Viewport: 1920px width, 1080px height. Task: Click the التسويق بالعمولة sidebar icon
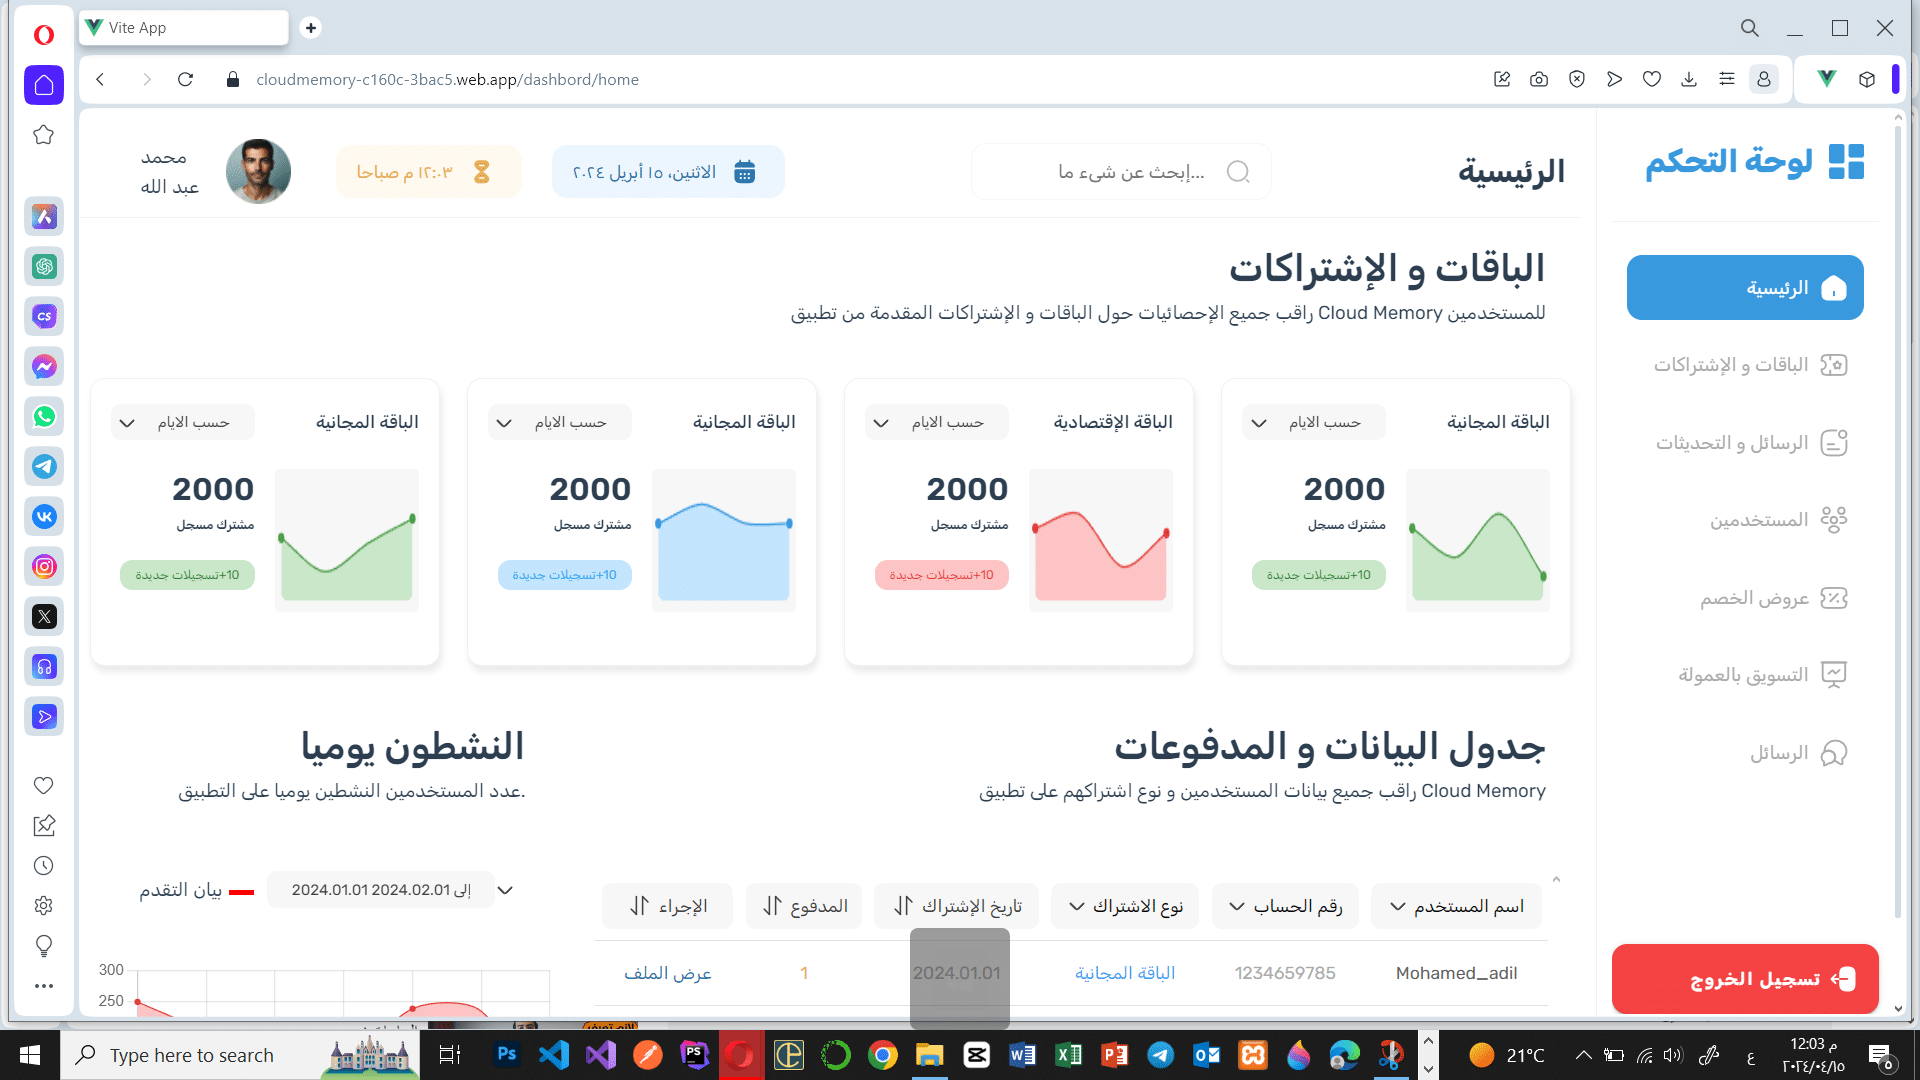[1834, 674]
